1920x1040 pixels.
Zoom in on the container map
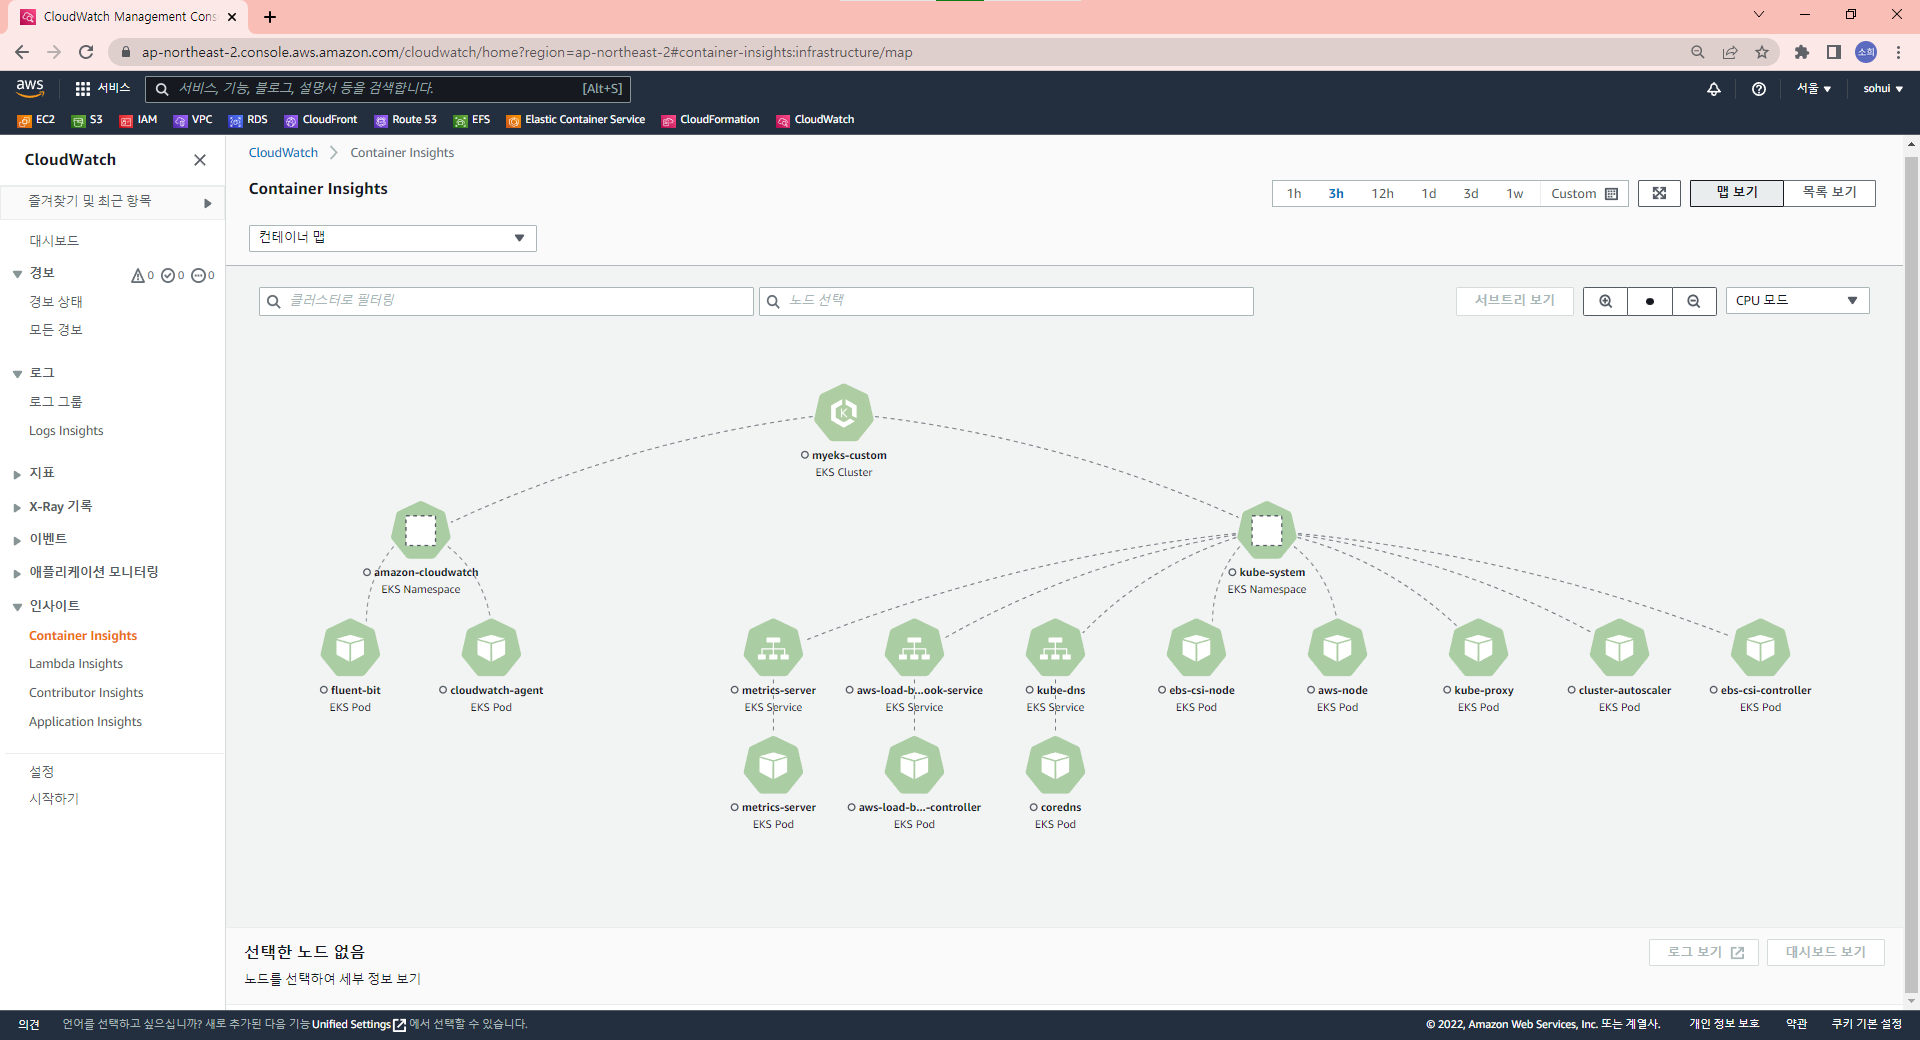[x=1605, y=301]
